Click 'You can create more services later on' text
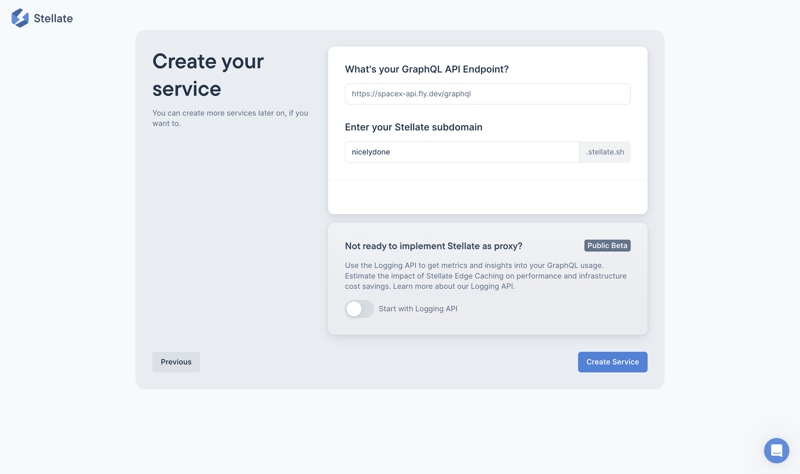 230,118
